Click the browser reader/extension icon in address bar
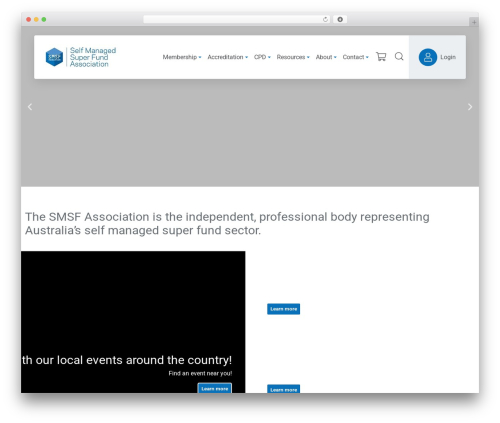500x423 pixels. [340, 20]
